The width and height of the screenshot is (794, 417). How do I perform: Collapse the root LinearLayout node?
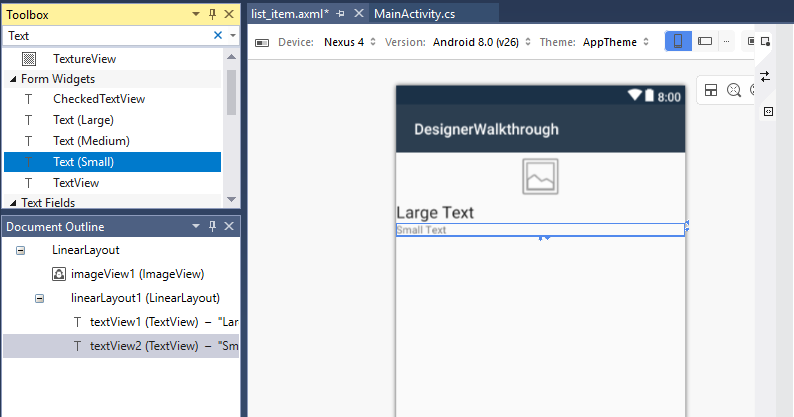[20, 250]
